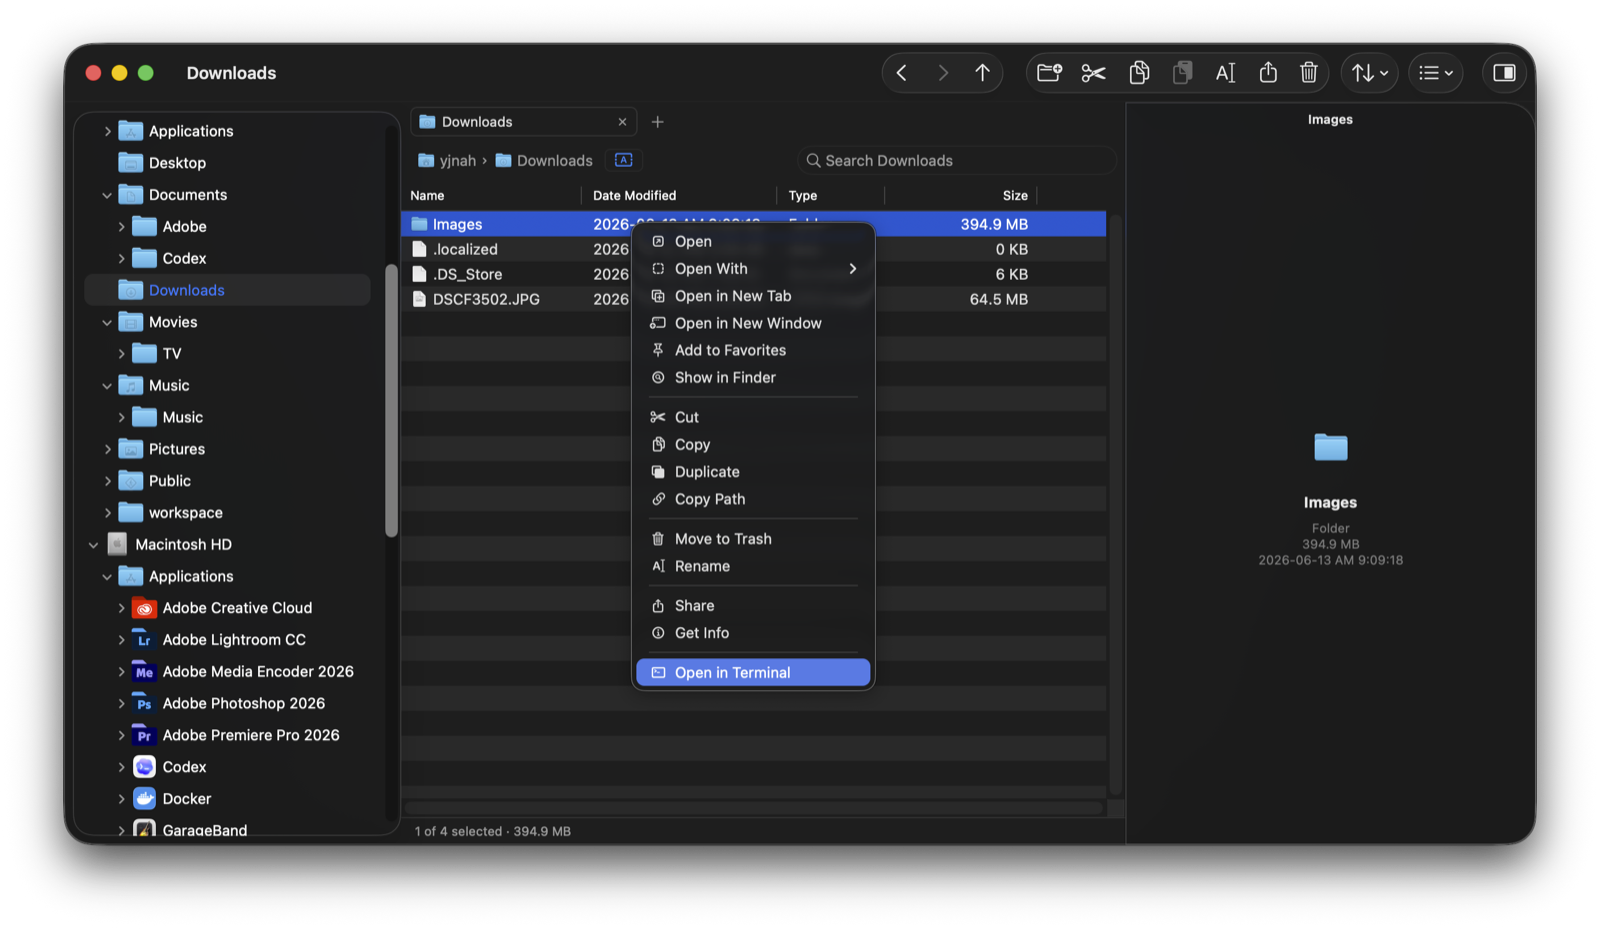
Task: Open the Open With submenu
Action: pos(753,269)
